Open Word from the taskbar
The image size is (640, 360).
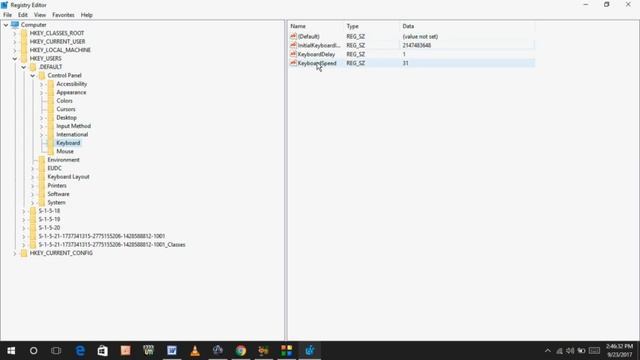click(172, 351)
